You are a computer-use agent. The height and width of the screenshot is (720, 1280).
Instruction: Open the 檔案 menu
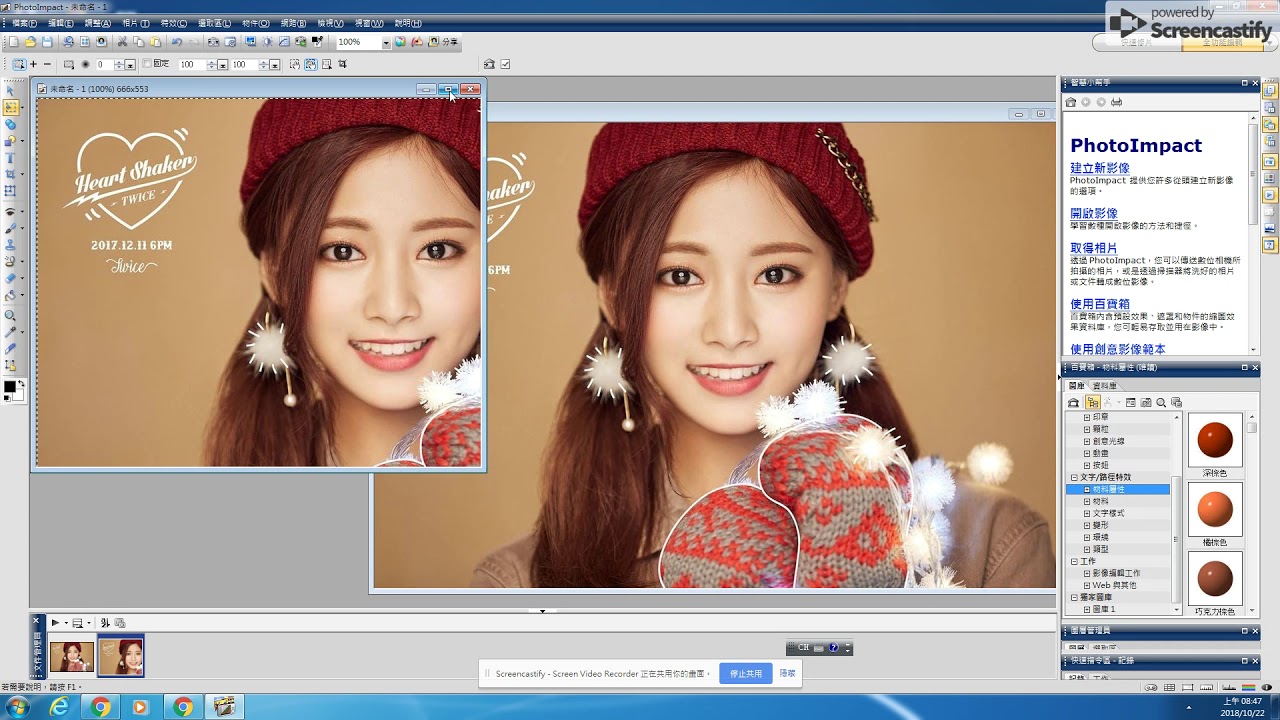(x=25, y=23)
